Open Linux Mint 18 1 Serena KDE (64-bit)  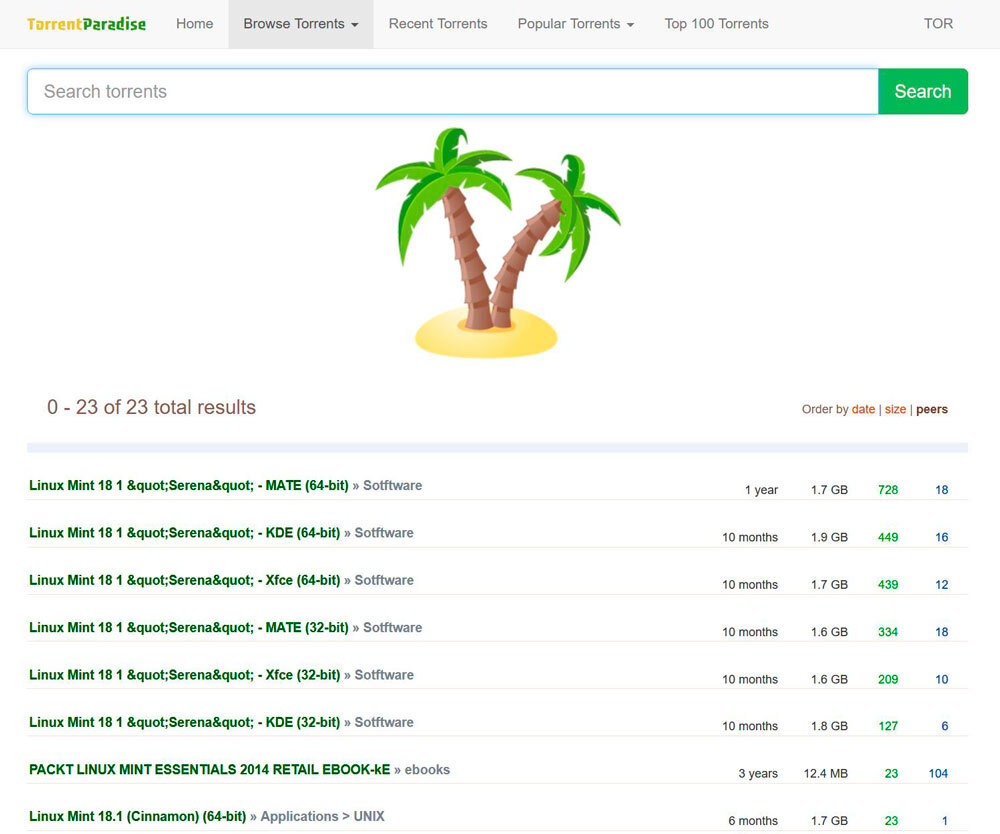tap(184, 532)
